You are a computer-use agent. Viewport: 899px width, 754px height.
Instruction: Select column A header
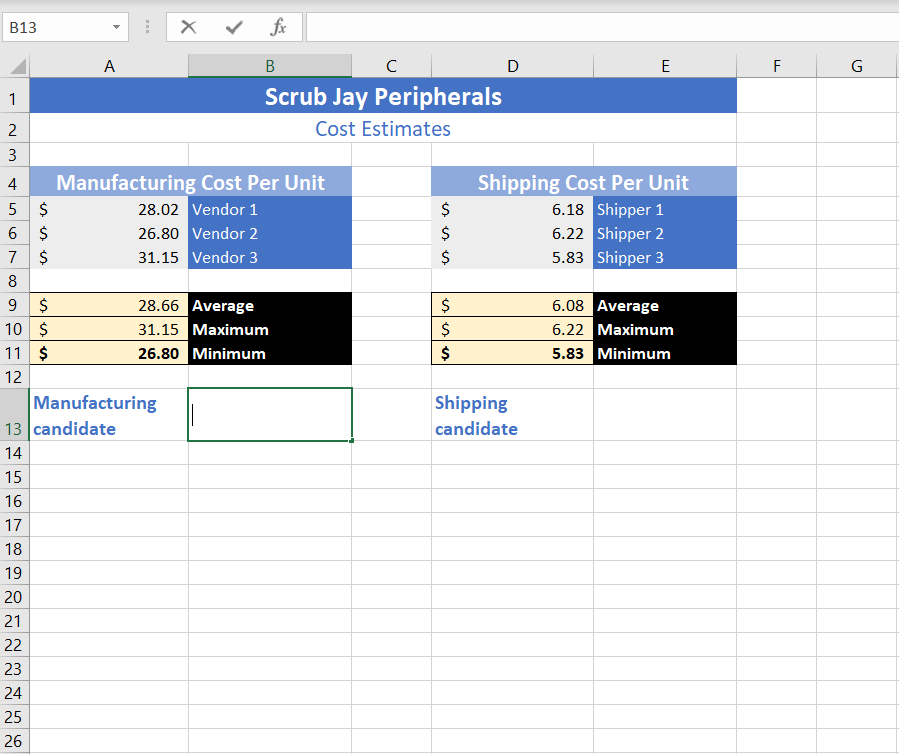(x=109, y=66)
